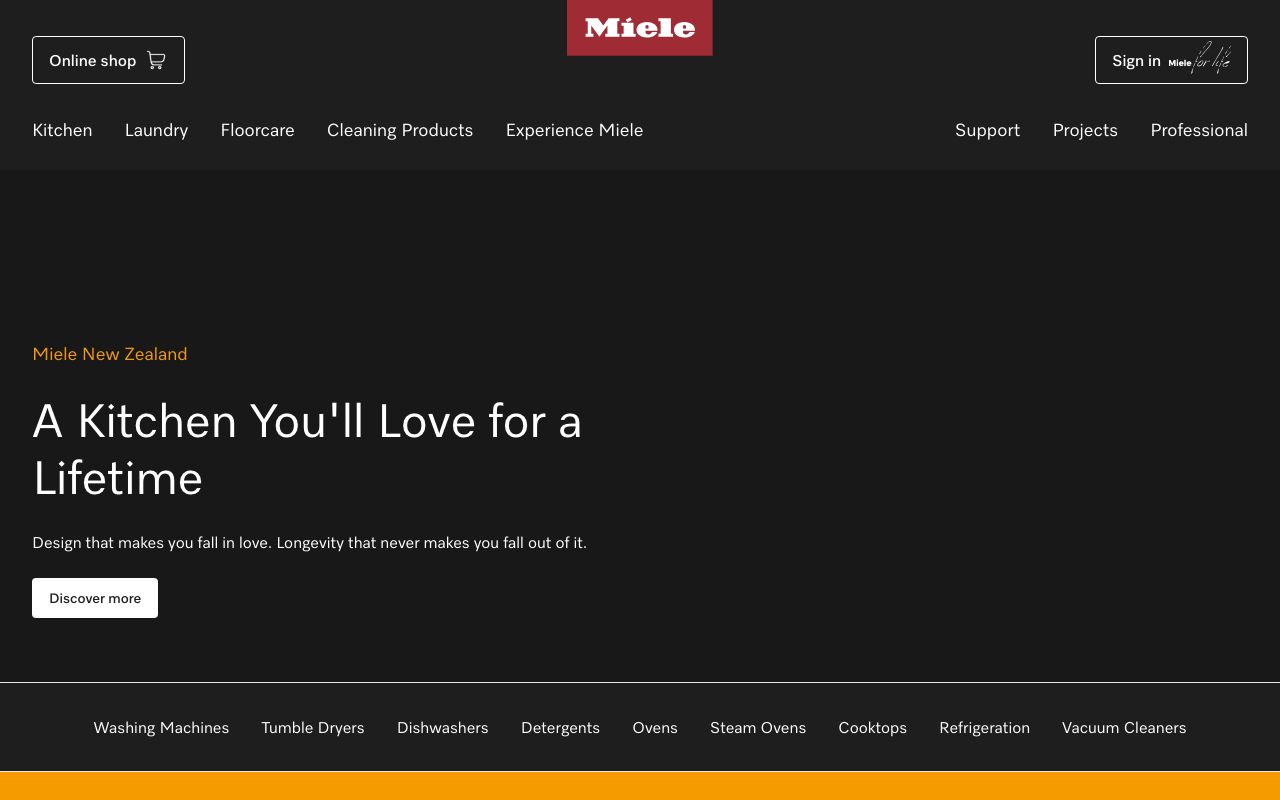
Task: Open the Laundry menu
Action: point(156,130)
